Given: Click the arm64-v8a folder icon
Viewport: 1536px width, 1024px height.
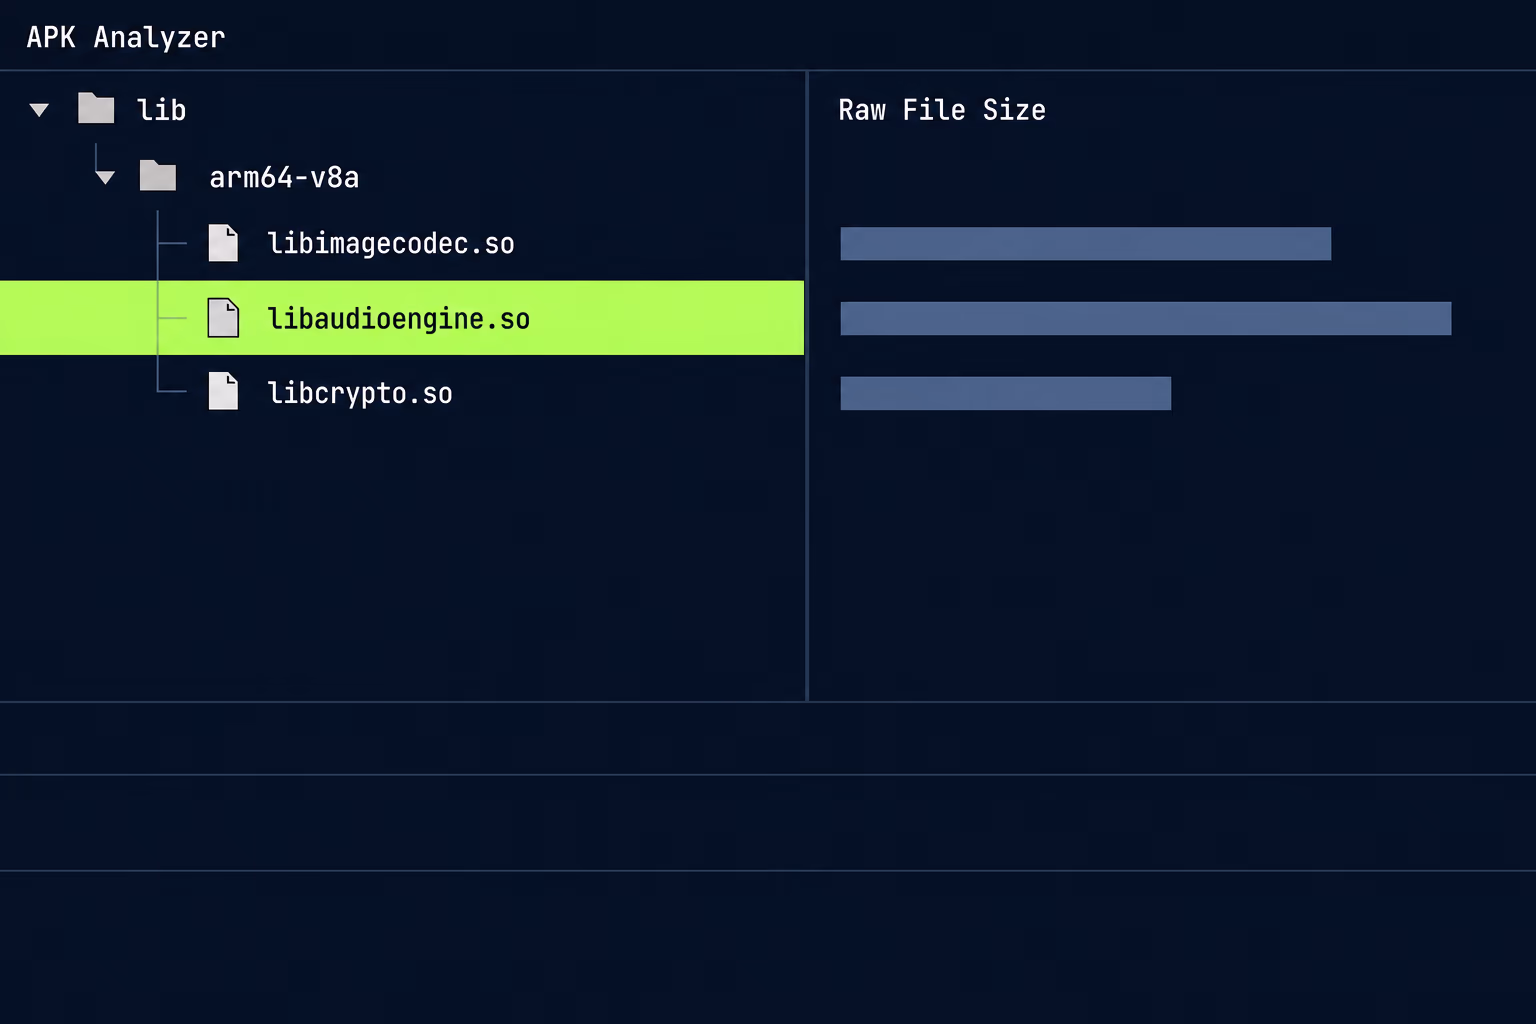Looking at the screenshot, I should (x=158, y=176).
